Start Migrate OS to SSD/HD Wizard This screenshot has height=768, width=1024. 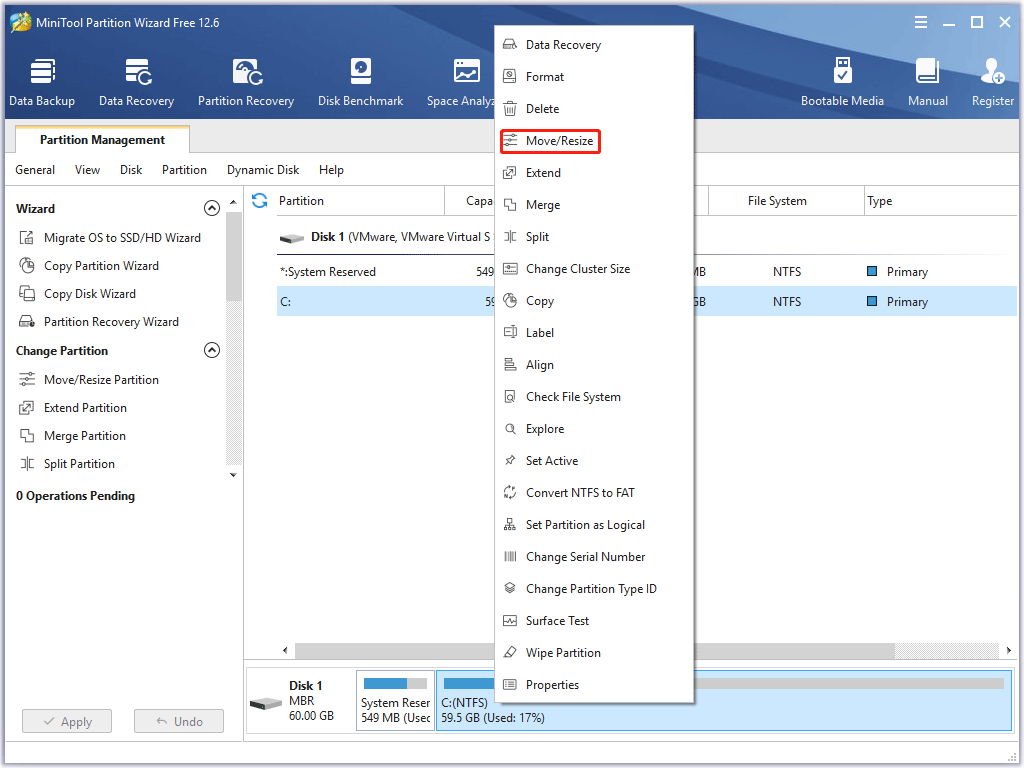122,238
